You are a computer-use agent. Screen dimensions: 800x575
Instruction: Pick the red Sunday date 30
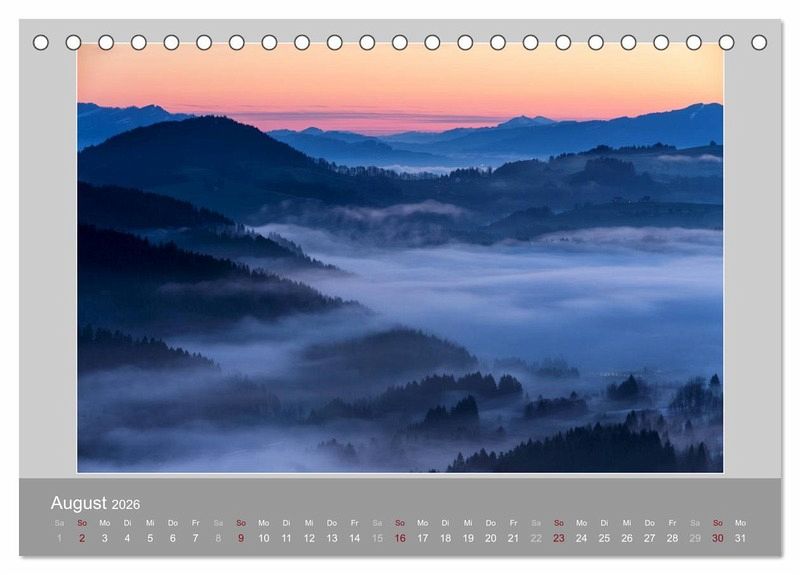pyautogui.click(x=718, y=538)
